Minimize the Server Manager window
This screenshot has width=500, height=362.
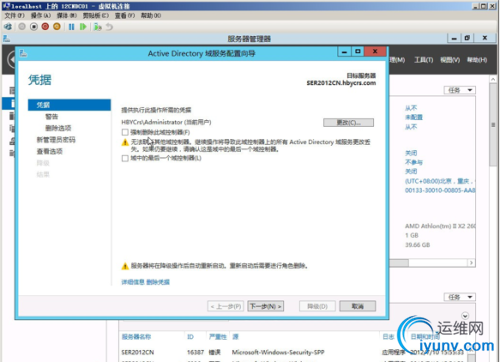point(454,38)
